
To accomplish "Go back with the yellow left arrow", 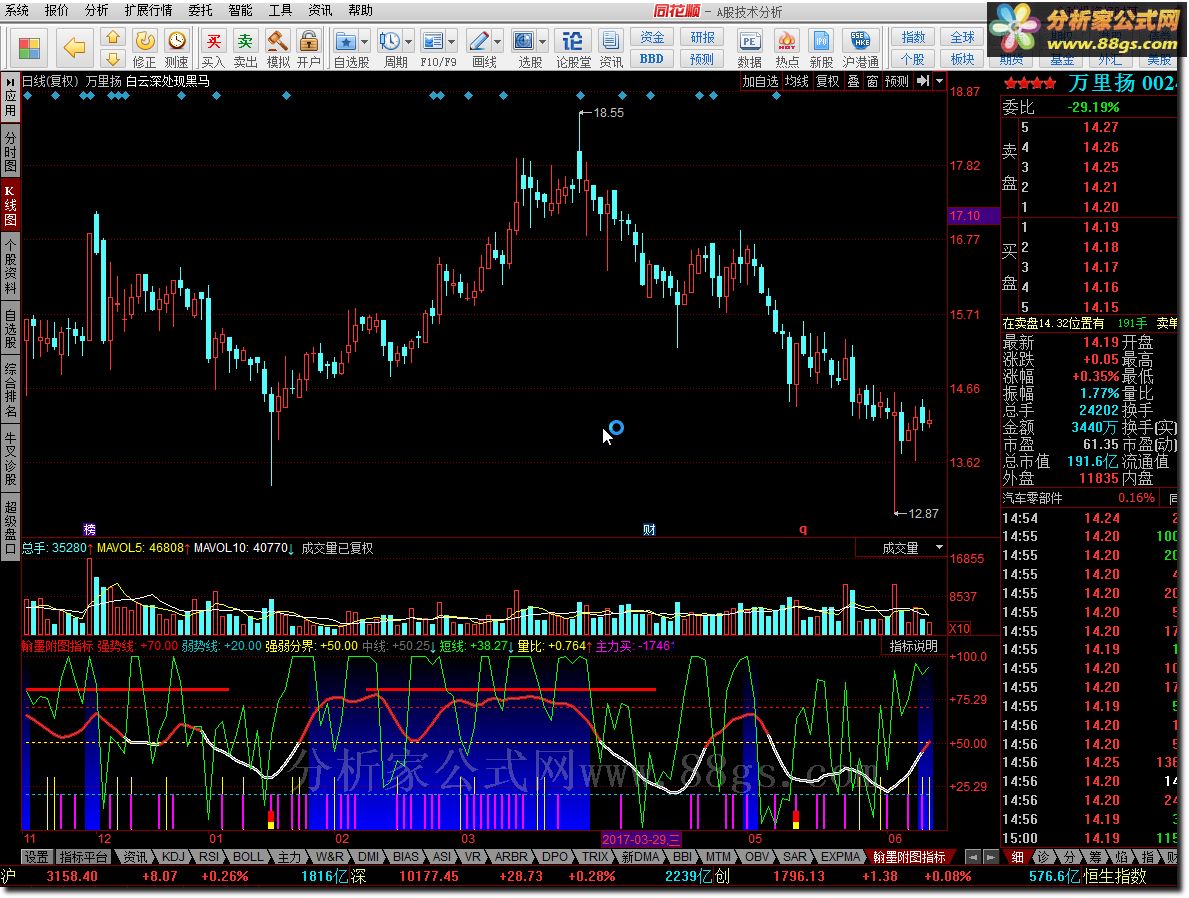I will [x=74, y=48].
